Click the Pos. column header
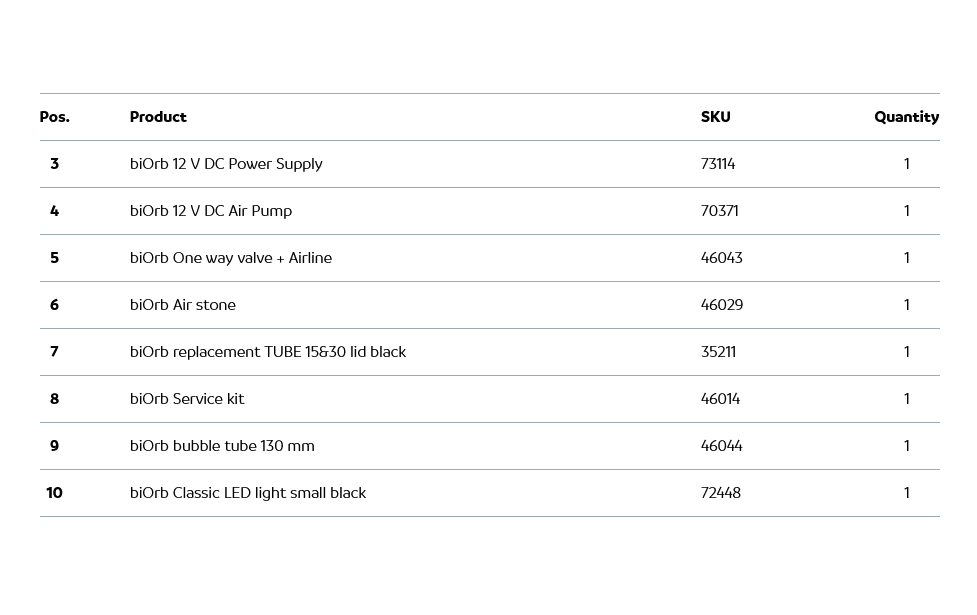977x615 pixels. coord(55,117)
